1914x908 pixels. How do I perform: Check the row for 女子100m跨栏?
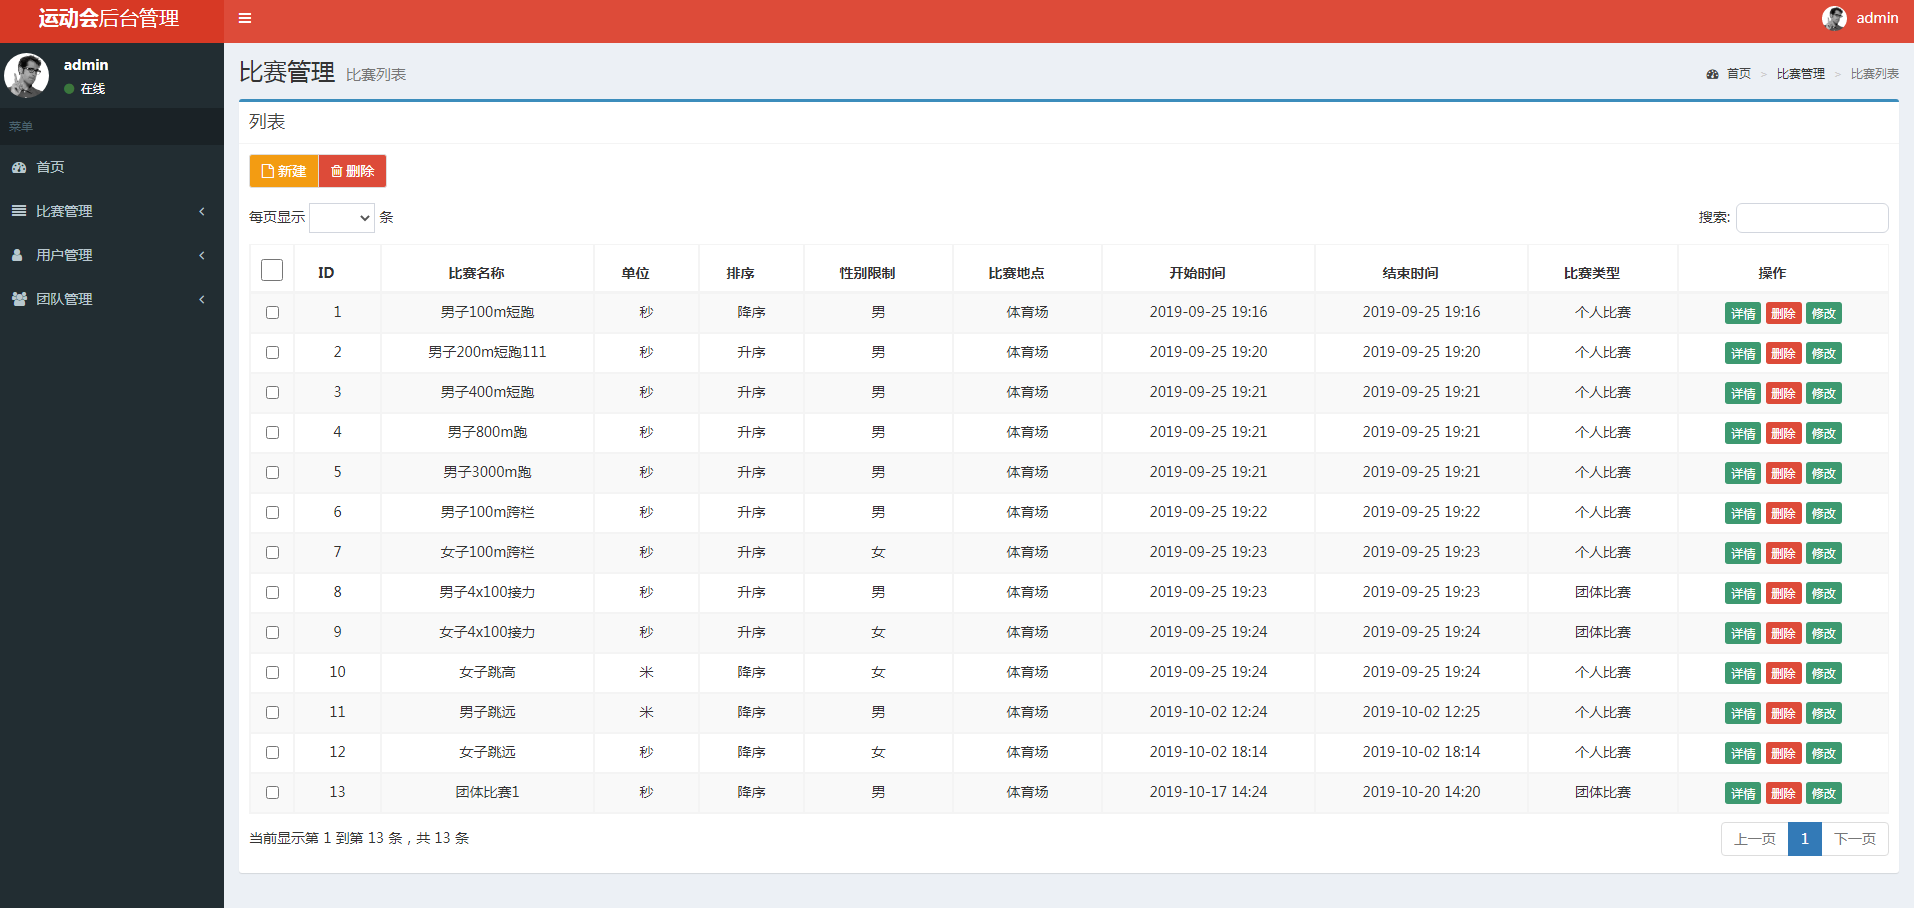pos(272,552)
